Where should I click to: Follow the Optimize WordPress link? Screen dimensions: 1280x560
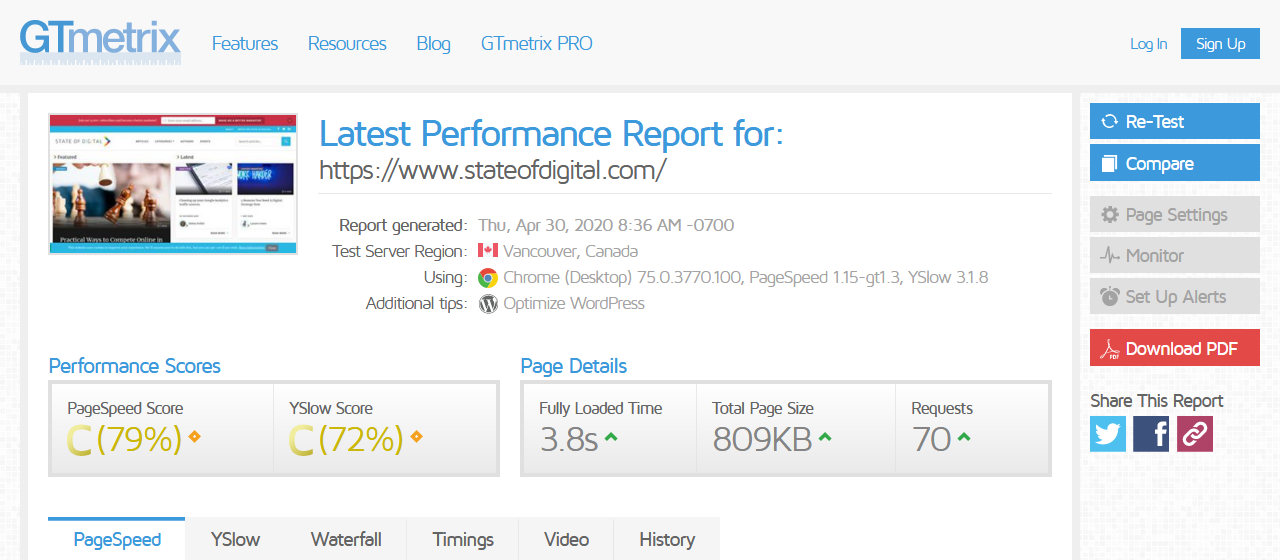tap(574, 304)
